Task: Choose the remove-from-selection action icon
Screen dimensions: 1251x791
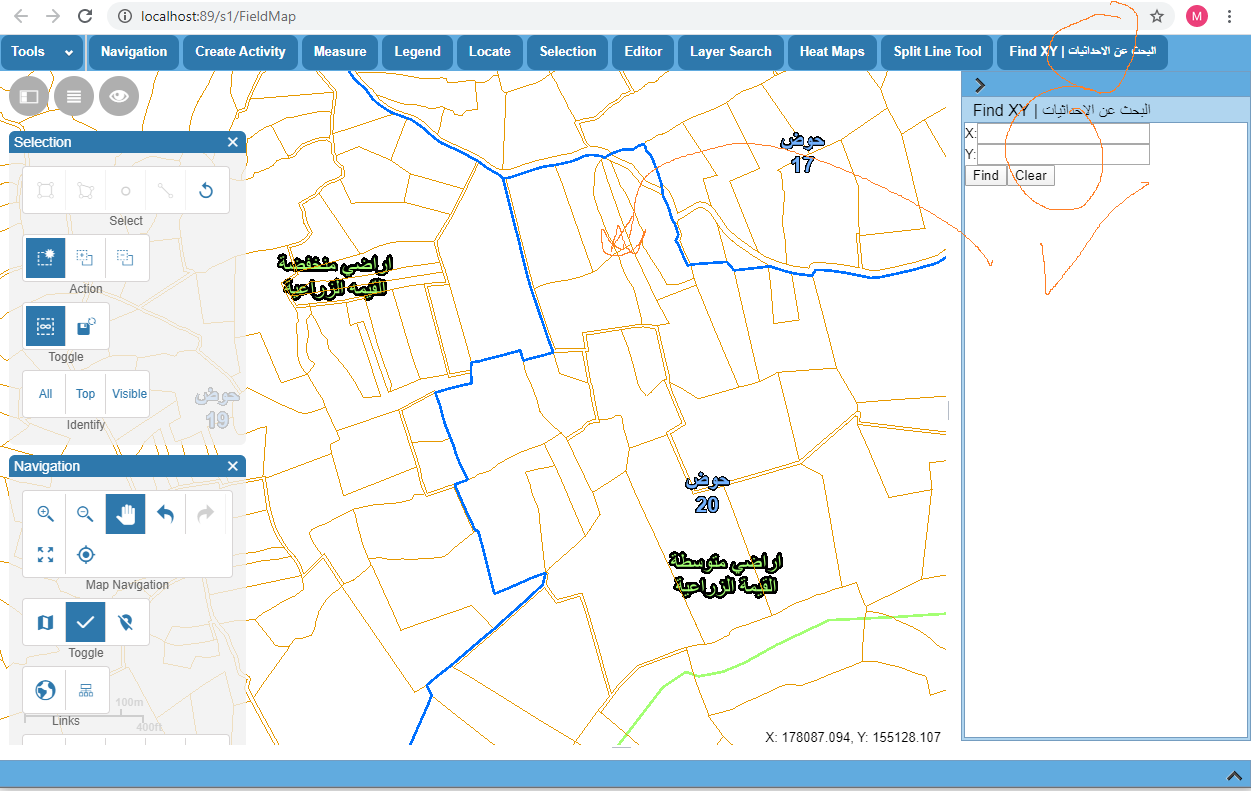Action: point(125,258)
